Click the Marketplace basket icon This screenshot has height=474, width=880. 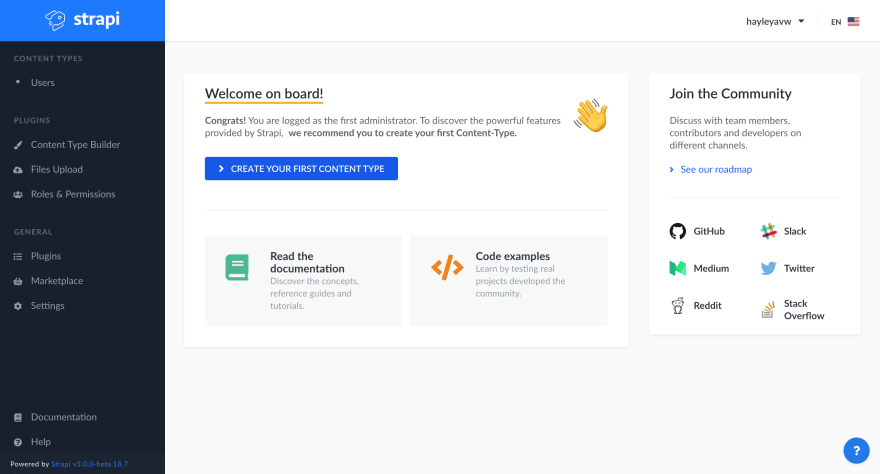tap(18, 281)
